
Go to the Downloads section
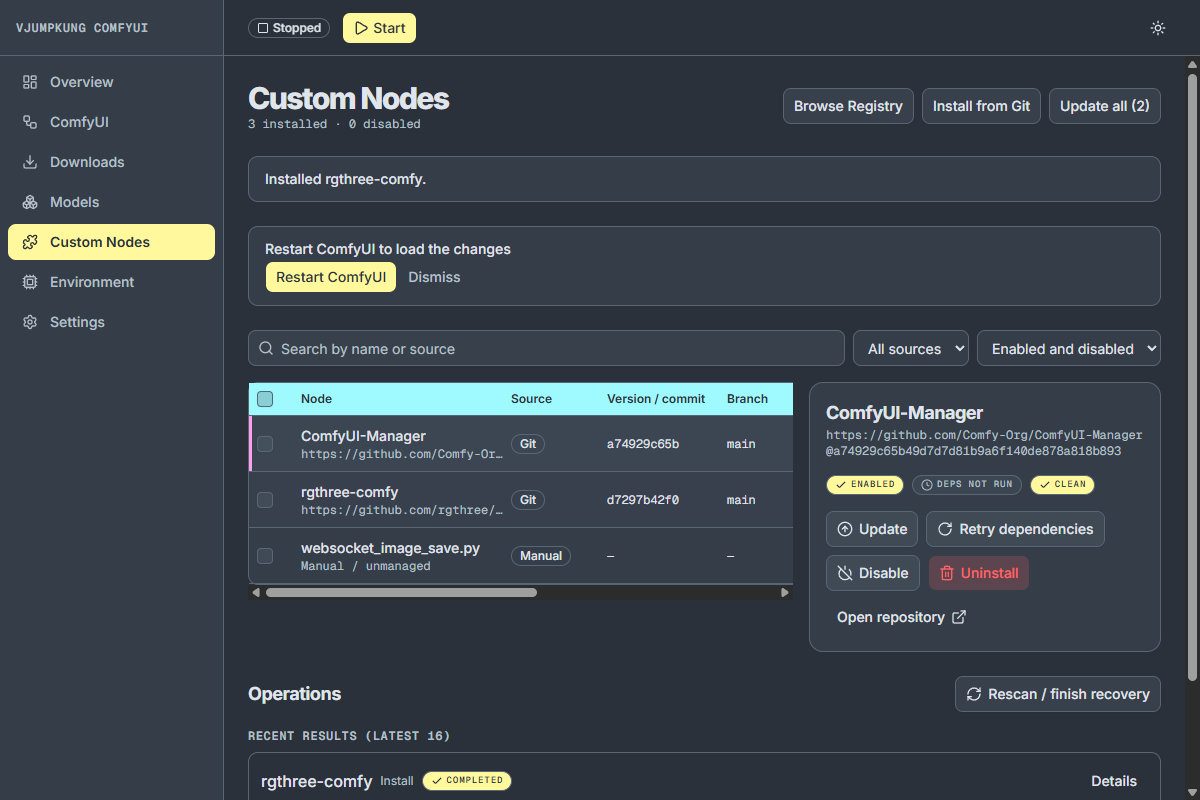tap(111, 162)
